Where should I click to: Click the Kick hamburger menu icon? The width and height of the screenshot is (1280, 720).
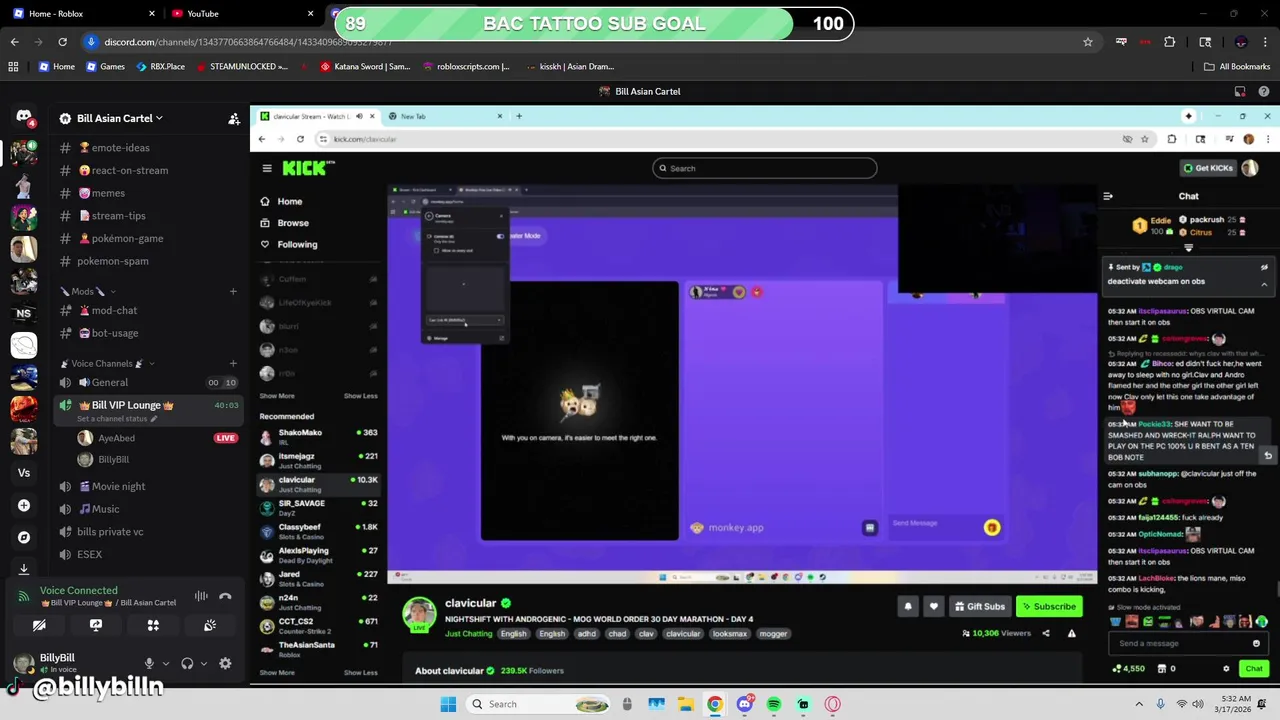click(267, 168)
